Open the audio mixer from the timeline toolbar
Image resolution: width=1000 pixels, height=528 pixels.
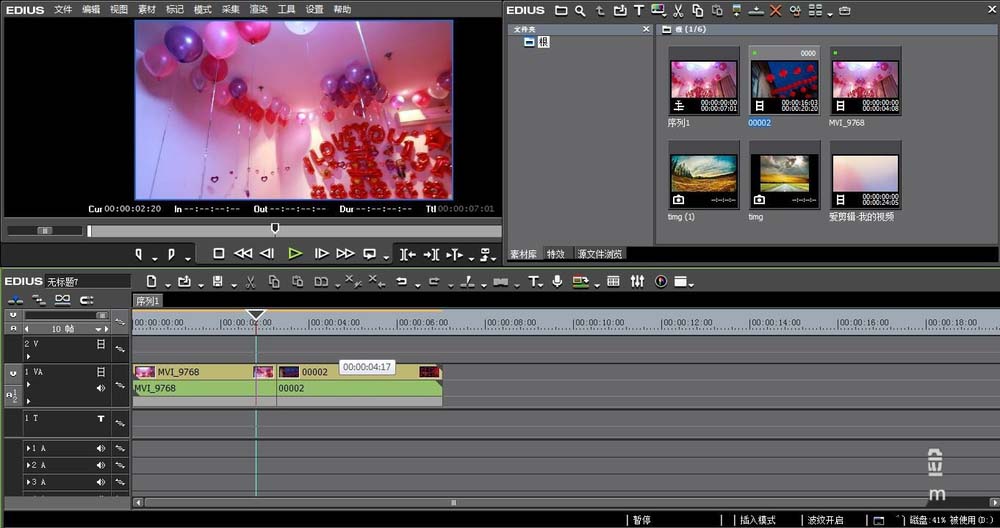[637, 282]
